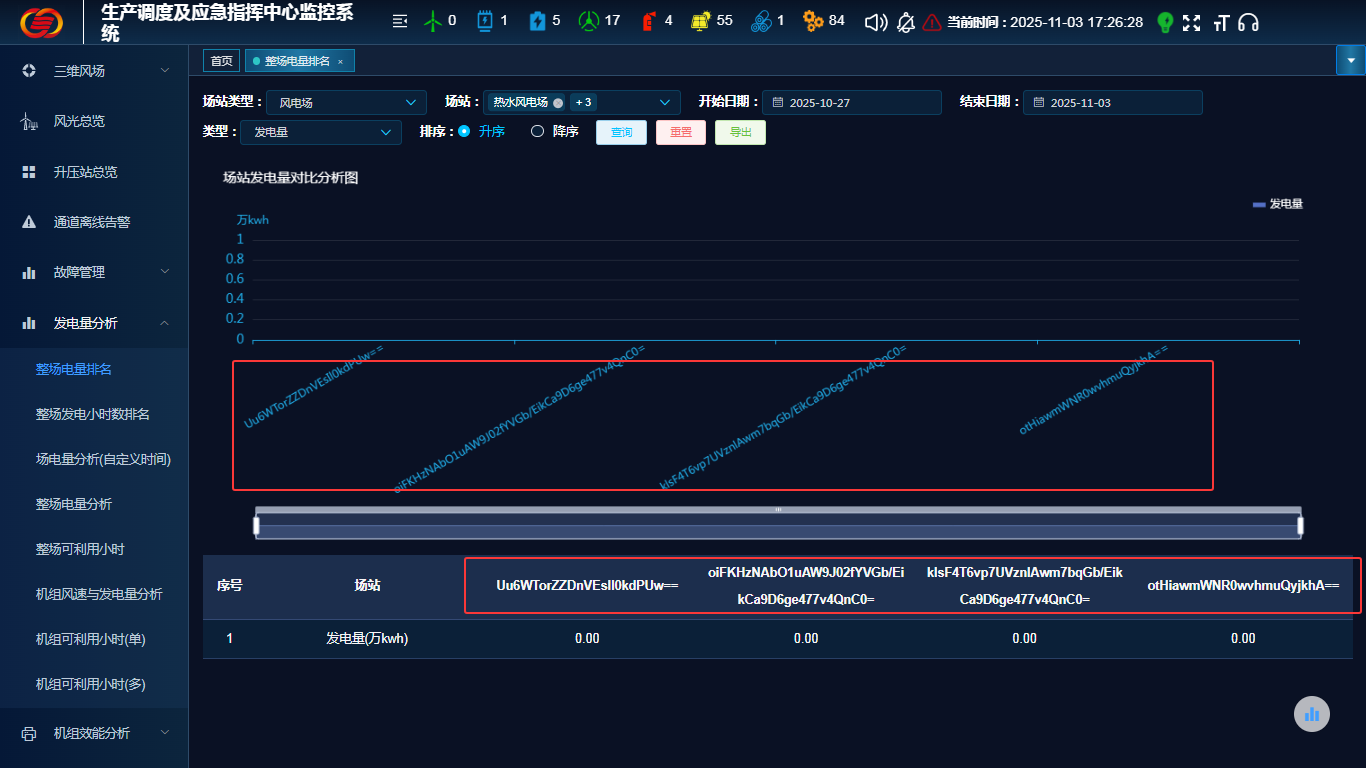Switch to the 首页 tab
The image size is (1366, 768).
point(221,61)
